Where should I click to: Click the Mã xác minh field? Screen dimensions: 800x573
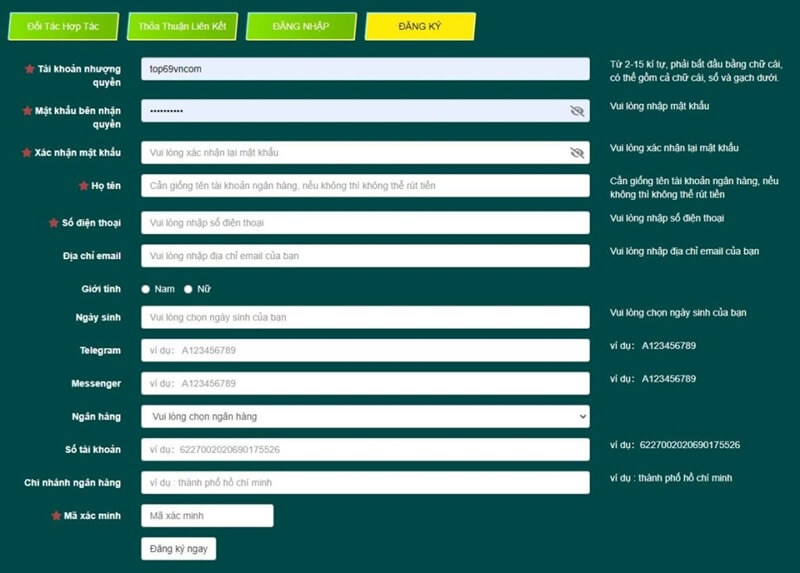coord(207,516)
